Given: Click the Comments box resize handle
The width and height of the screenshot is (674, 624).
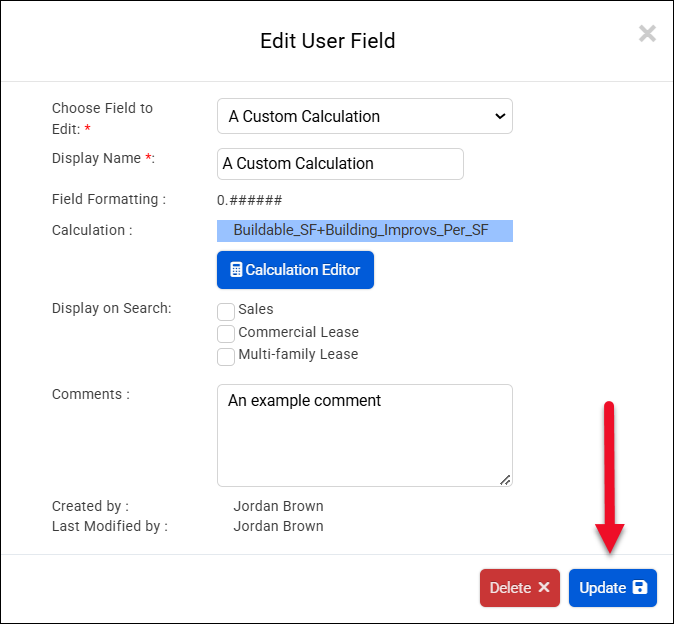Looking at the screenshot, I should [505, 480].
